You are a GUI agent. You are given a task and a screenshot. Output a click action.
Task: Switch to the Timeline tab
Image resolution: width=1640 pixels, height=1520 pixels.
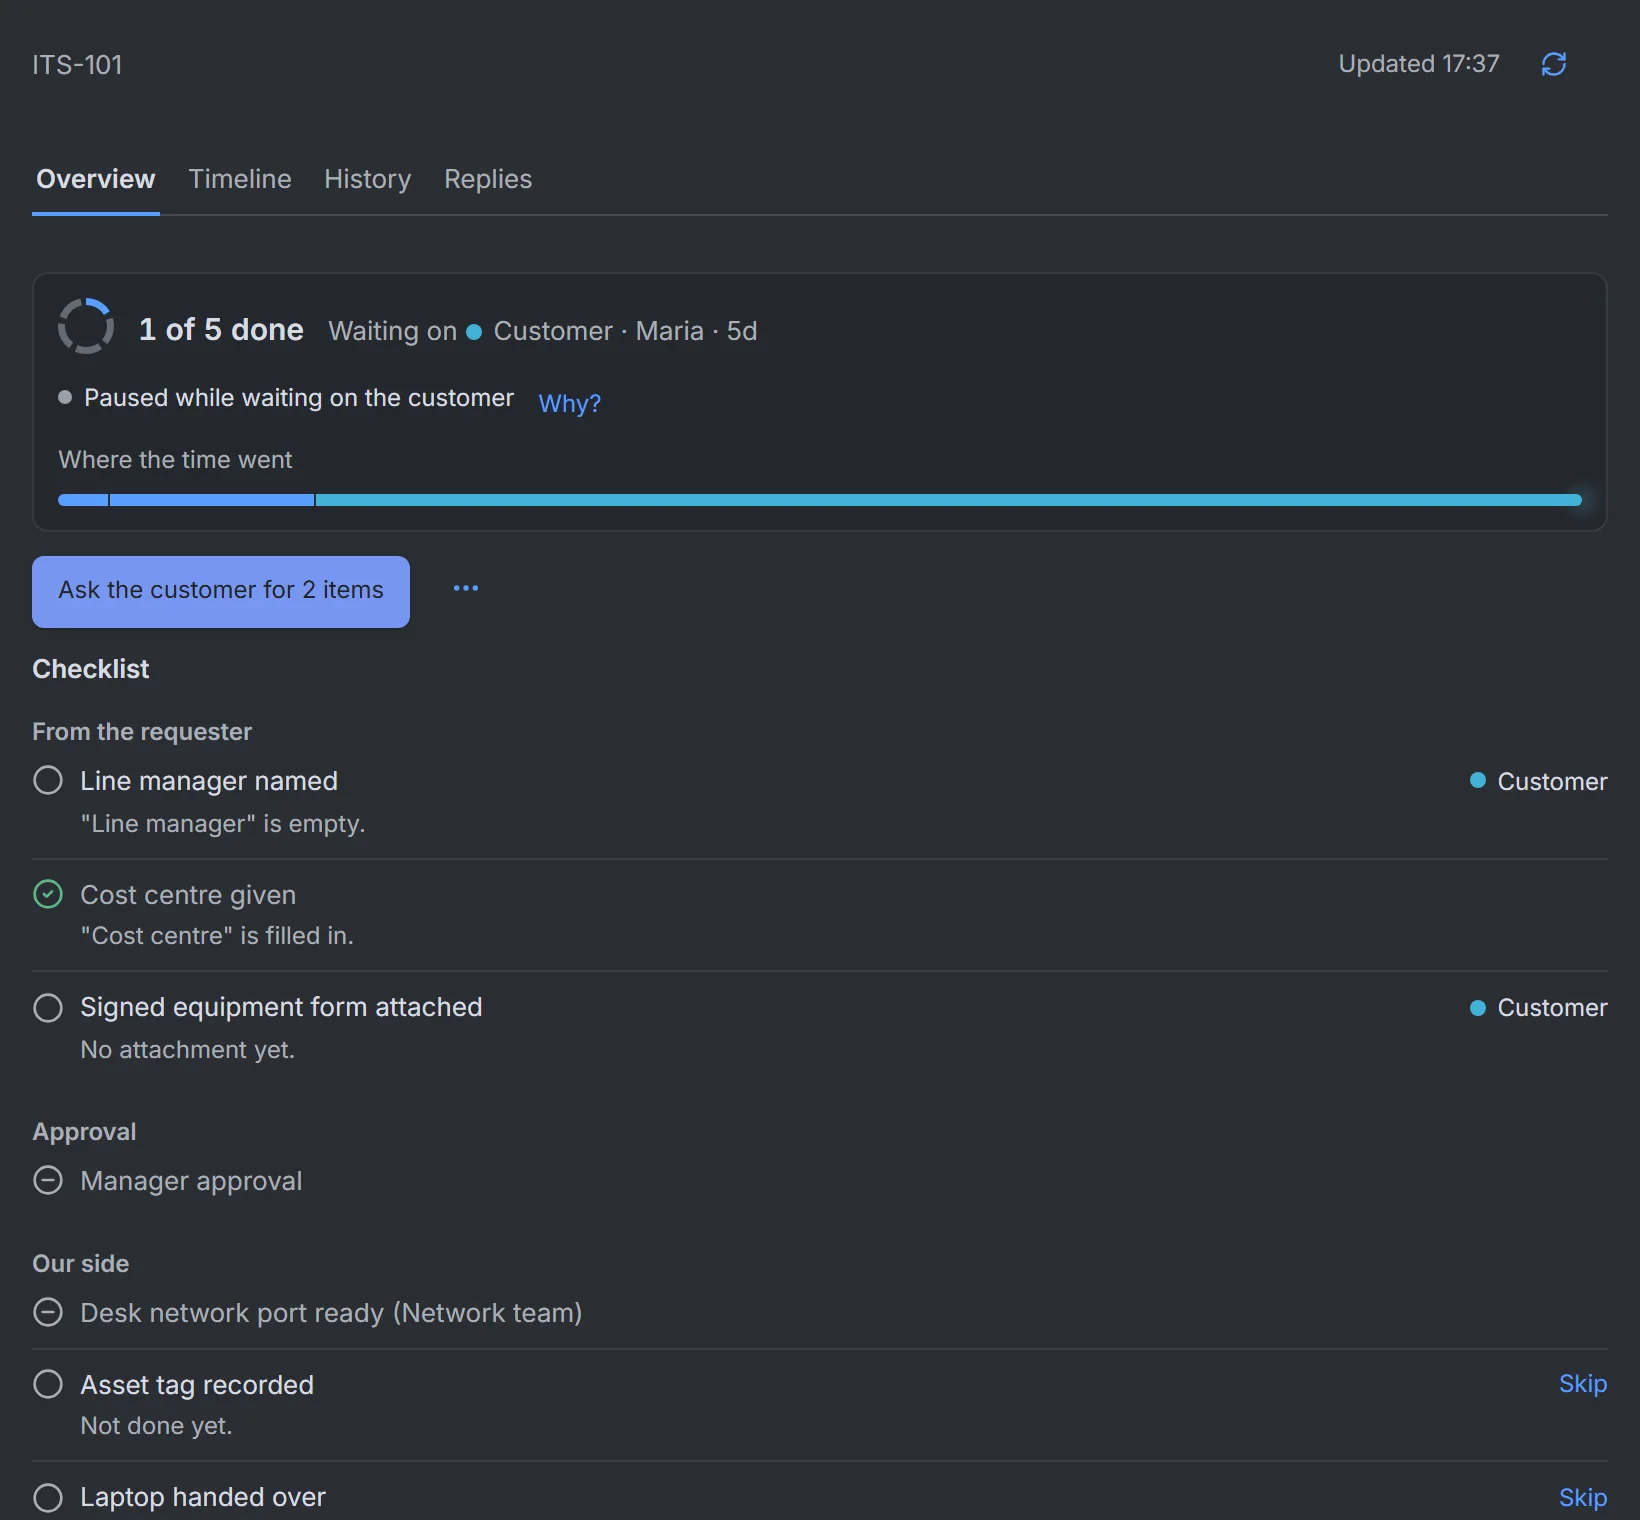pos(240,179)
